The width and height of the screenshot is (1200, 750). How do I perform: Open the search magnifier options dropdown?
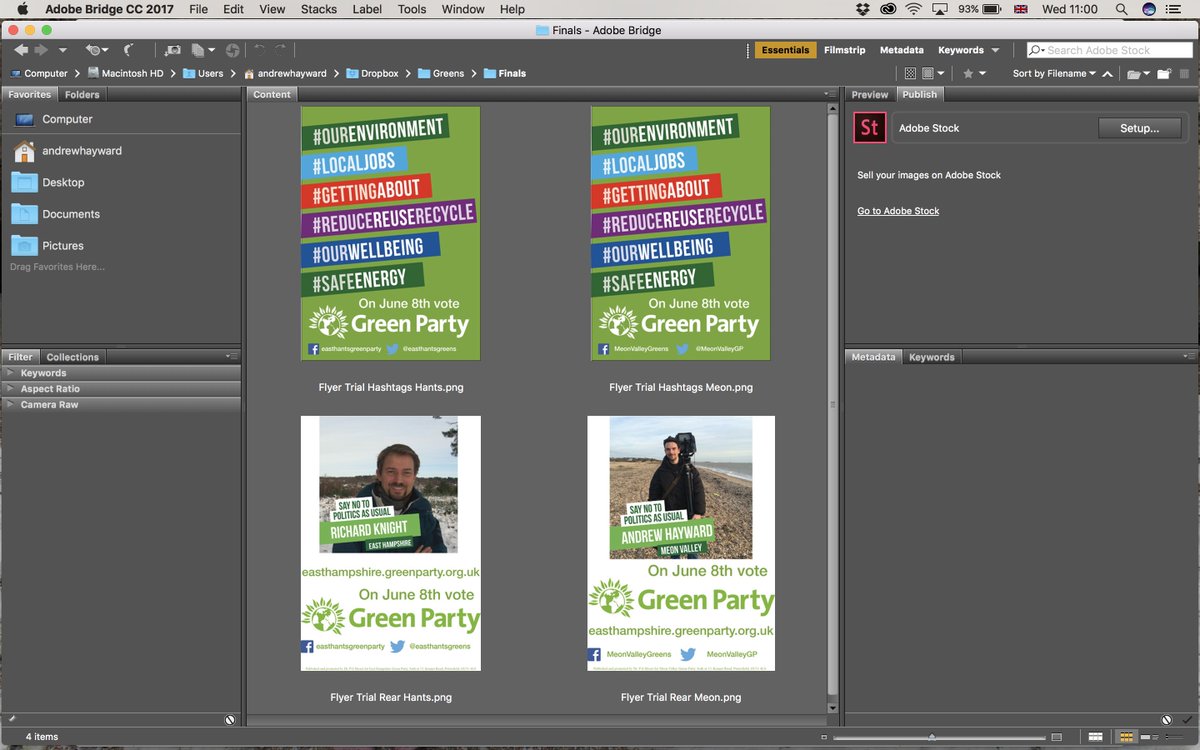click(x=1037, y=50)
